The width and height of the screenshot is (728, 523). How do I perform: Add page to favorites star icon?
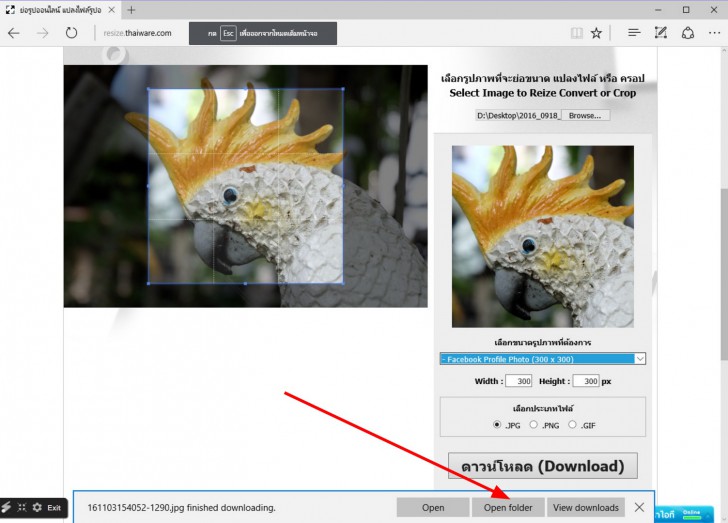(596, 33)
